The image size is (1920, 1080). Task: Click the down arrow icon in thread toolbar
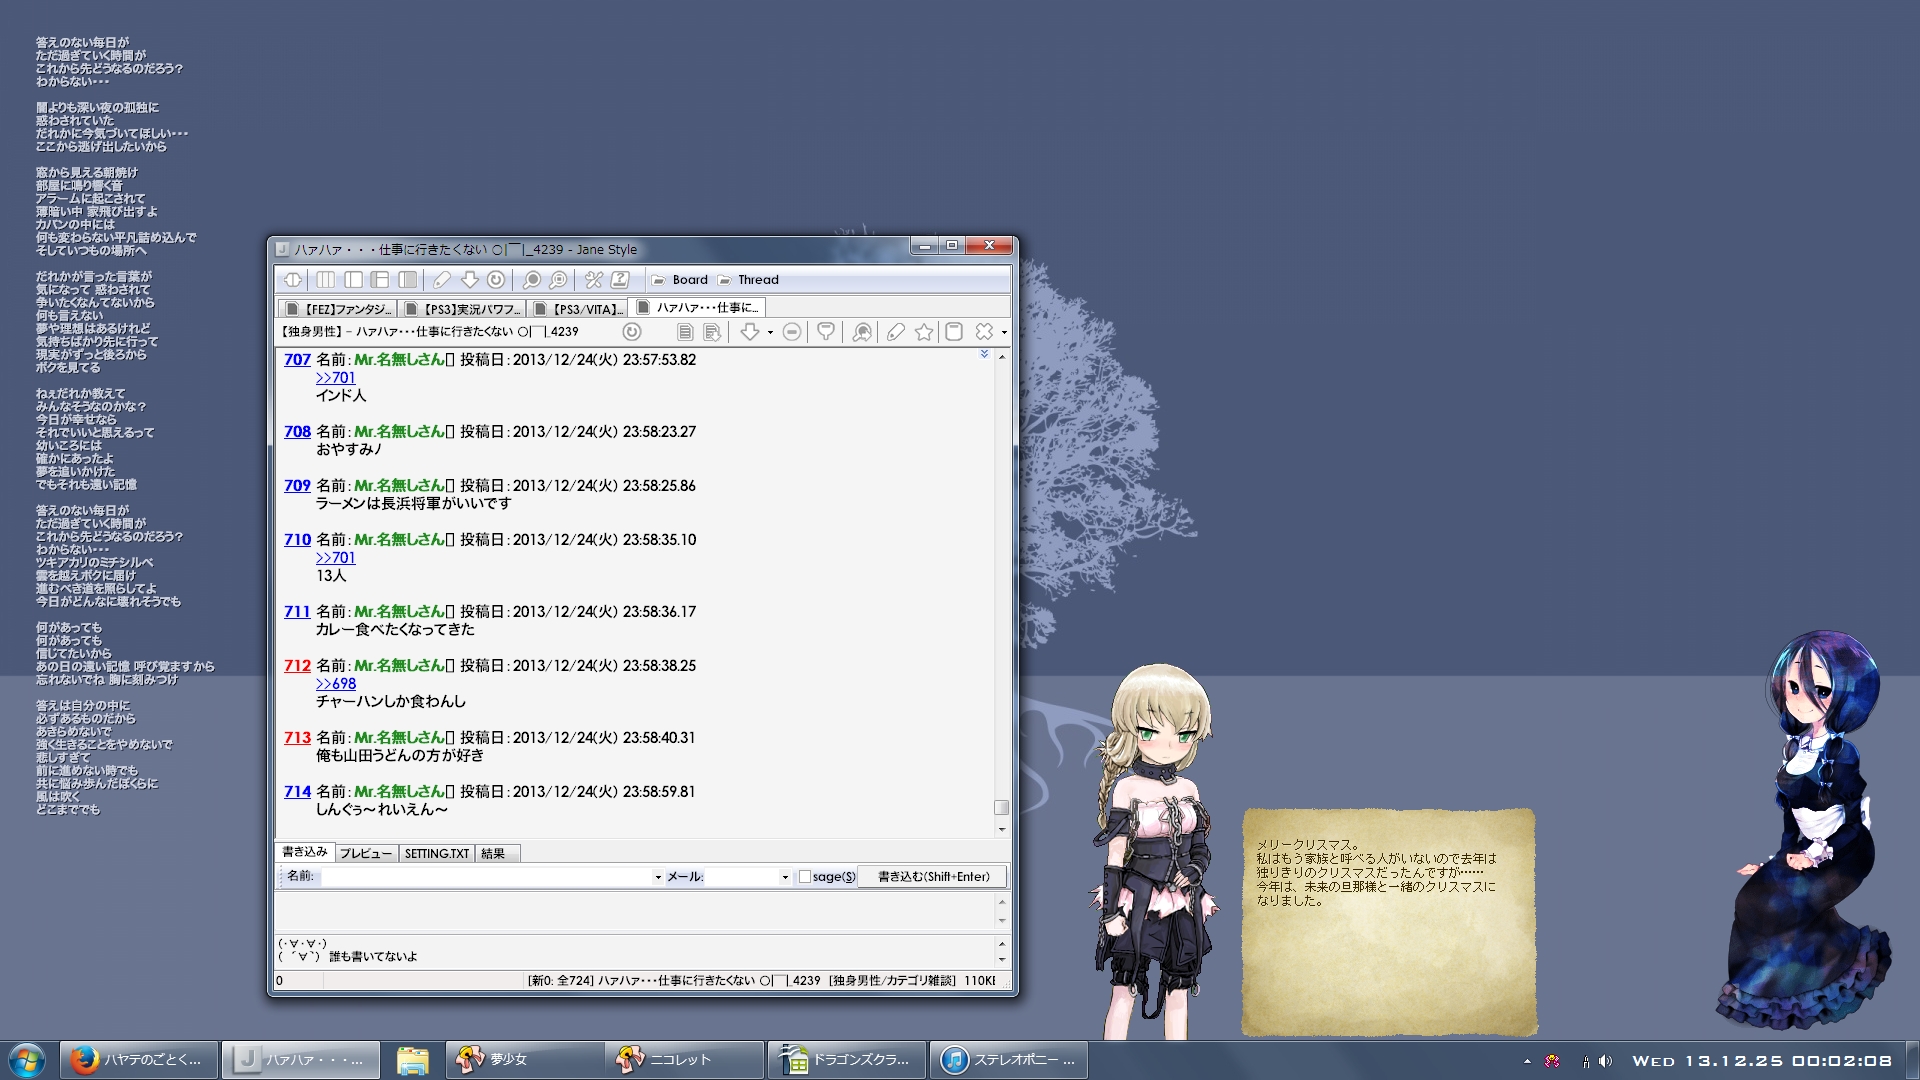(749, 332)
